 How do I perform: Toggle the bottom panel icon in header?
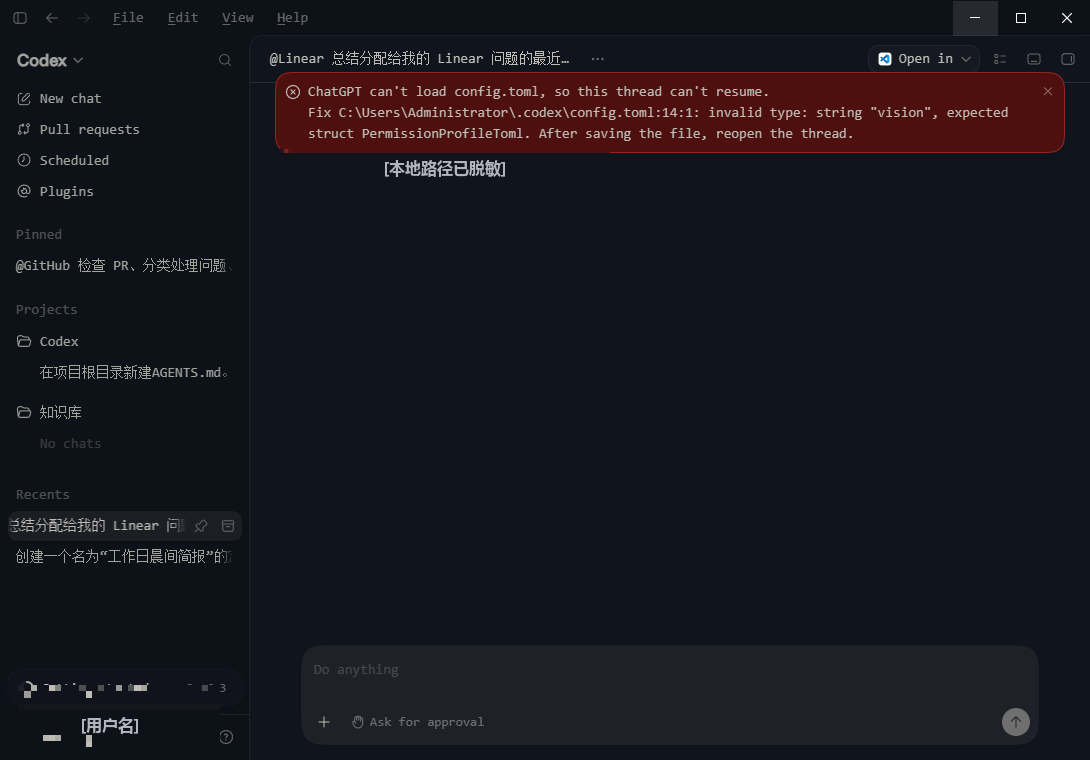pyautogui.click(x=1034, y=59)
